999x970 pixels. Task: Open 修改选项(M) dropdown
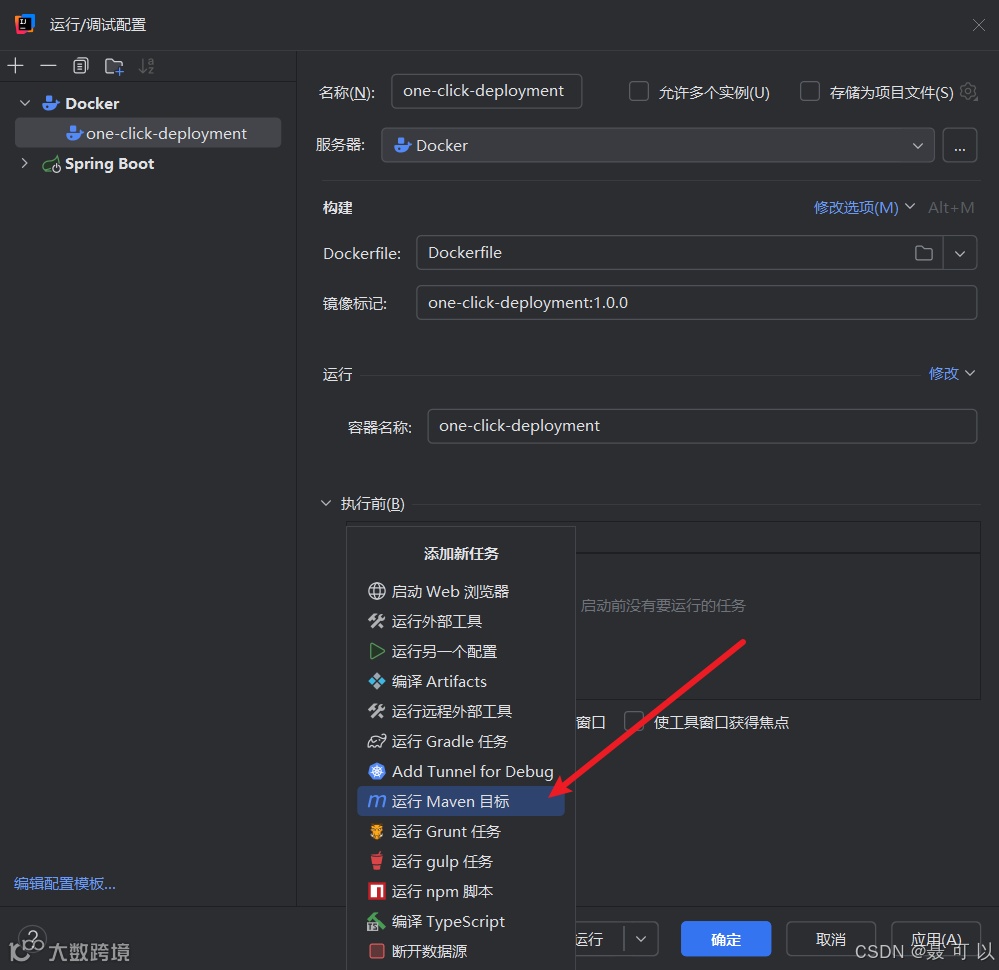[x=863, y=207]
